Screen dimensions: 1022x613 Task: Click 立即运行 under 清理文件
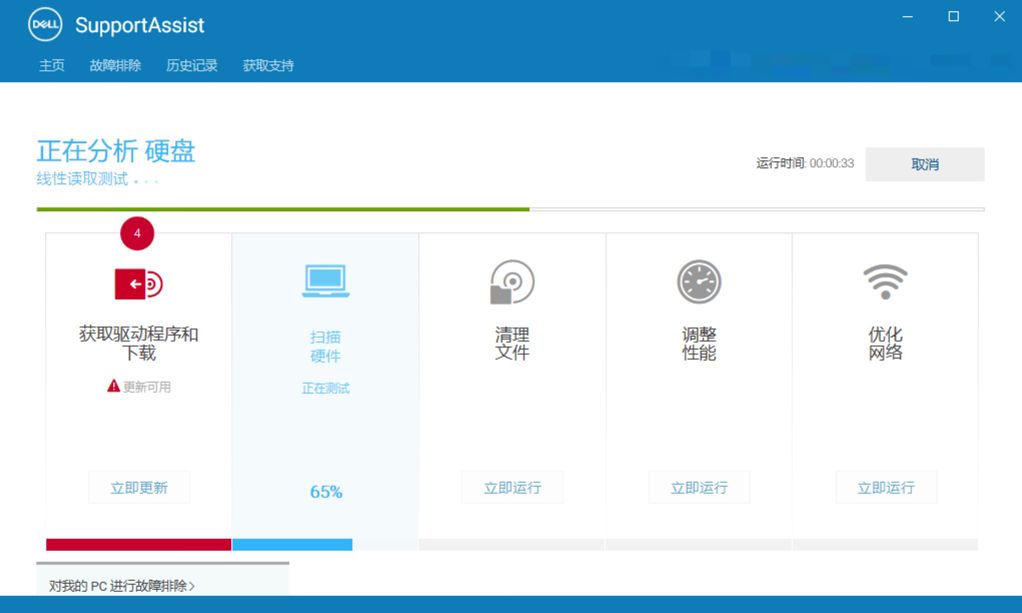coord(512,487)
